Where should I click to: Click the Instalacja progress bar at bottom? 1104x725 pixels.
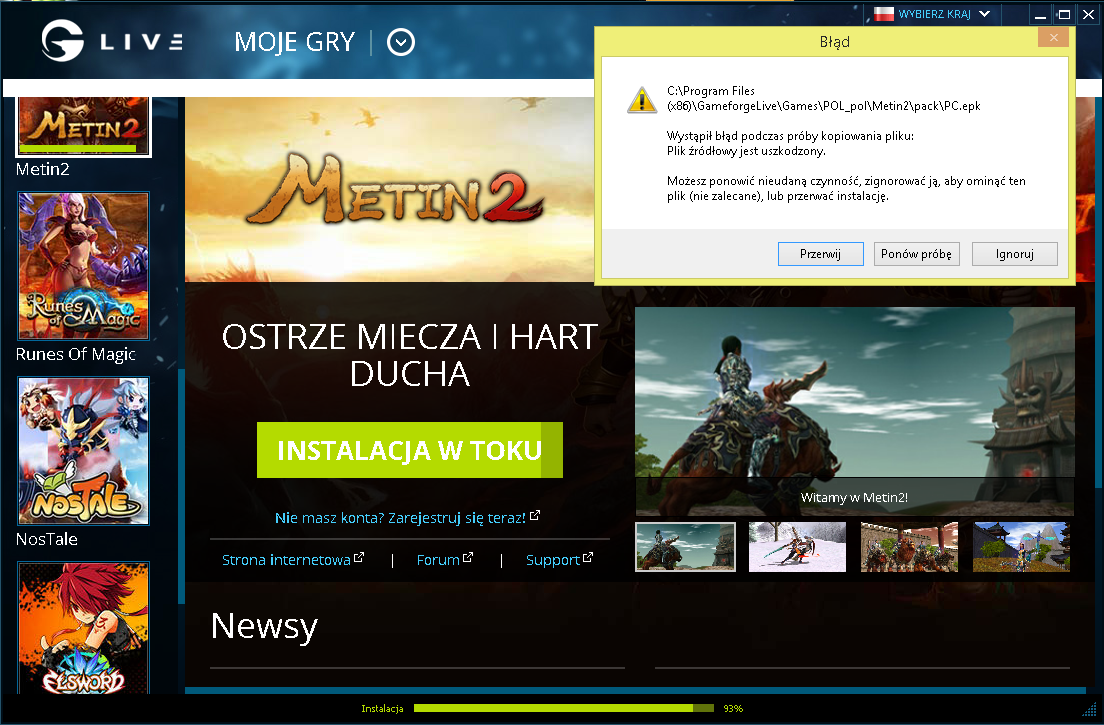coord(563,708)
